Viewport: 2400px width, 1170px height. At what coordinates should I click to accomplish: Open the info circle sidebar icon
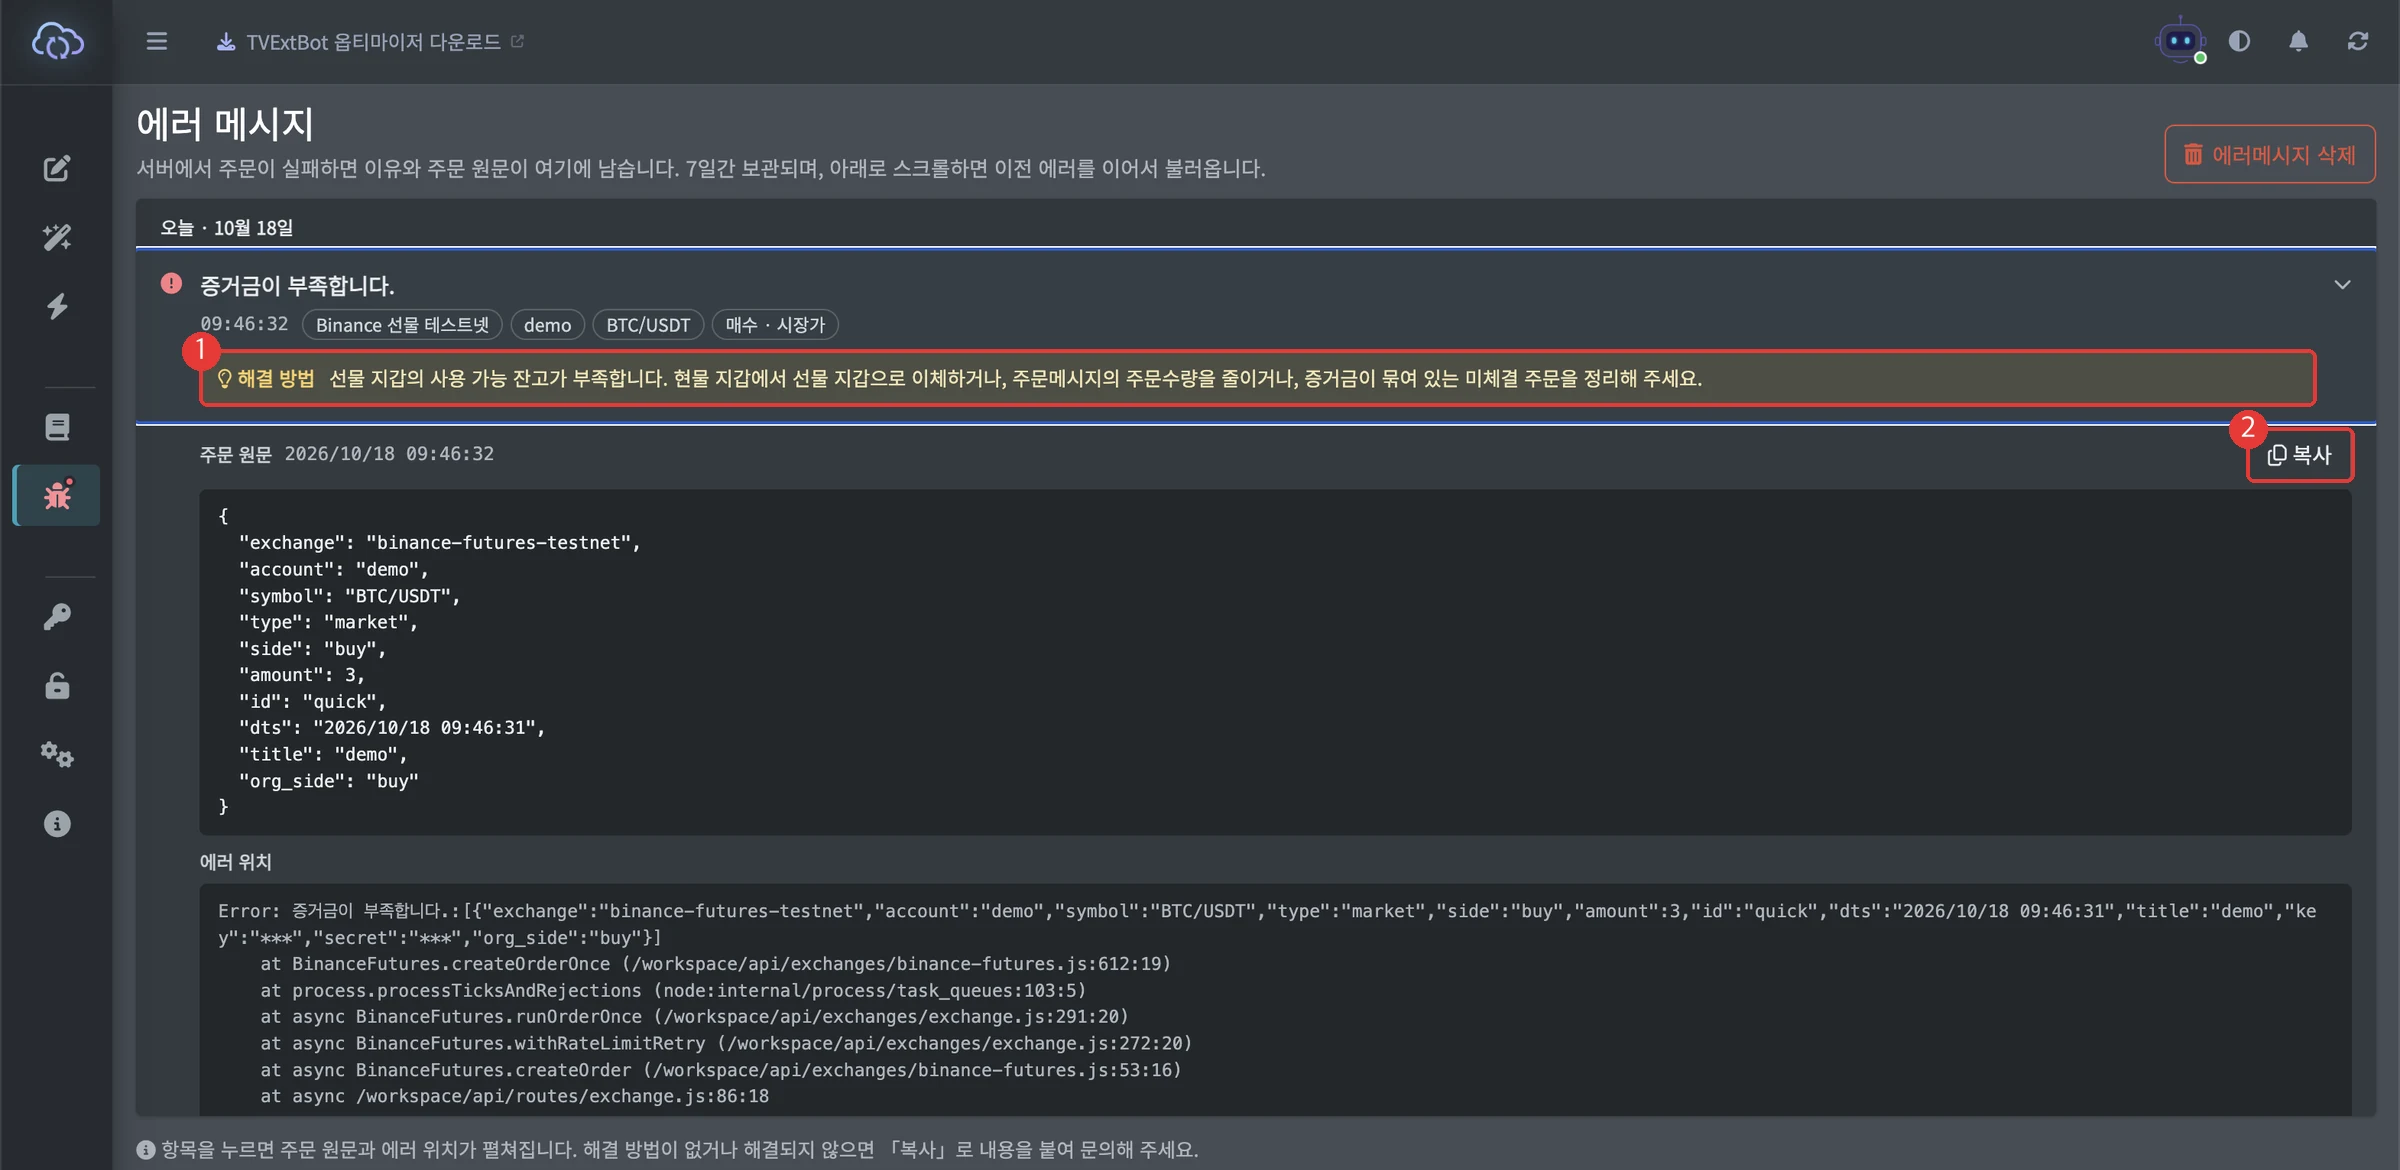click(57, 824)
